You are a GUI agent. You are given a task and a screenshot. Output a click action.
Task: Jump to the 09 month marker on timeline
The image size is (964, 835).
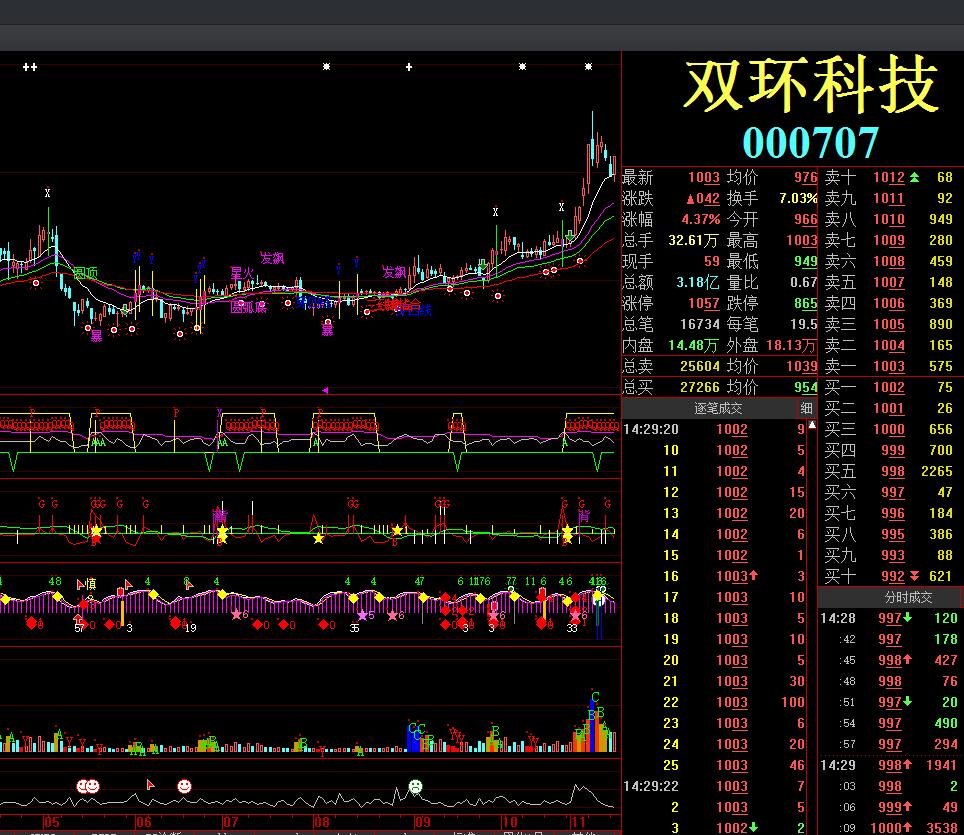click(x=422, y=822)
